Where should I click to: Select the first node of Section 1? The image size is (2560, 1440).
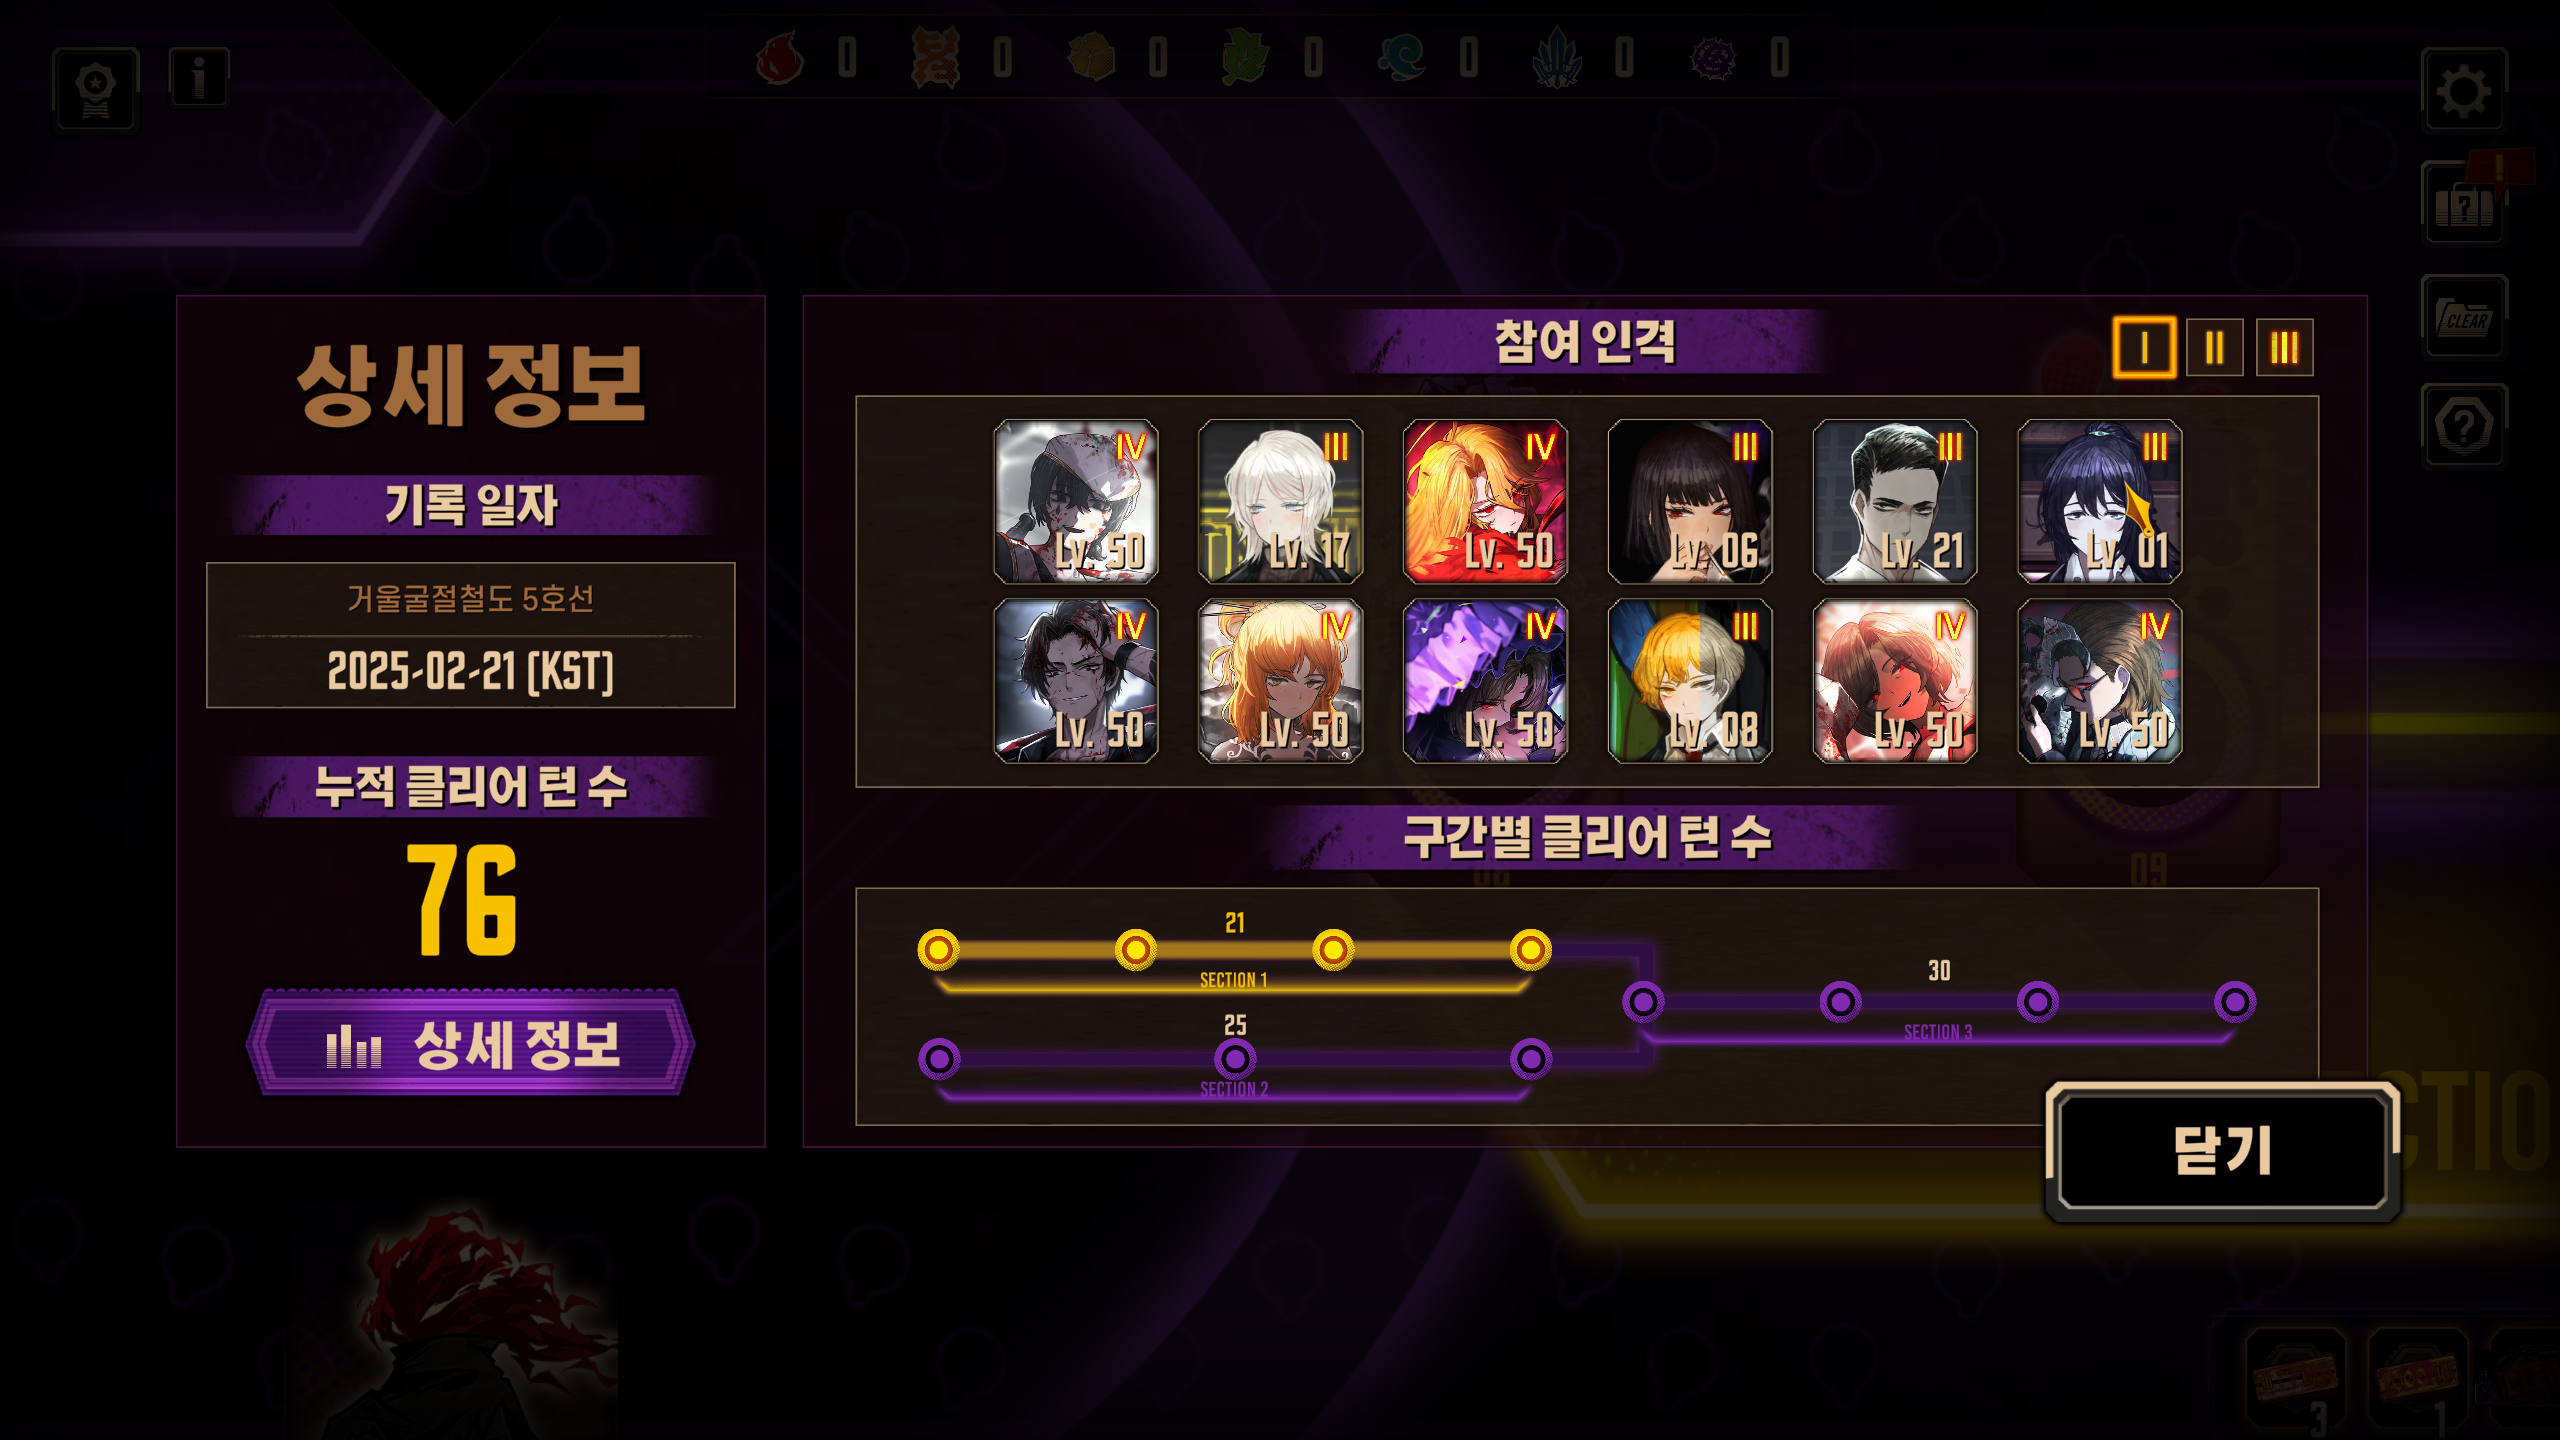click(x=938, y=950)
